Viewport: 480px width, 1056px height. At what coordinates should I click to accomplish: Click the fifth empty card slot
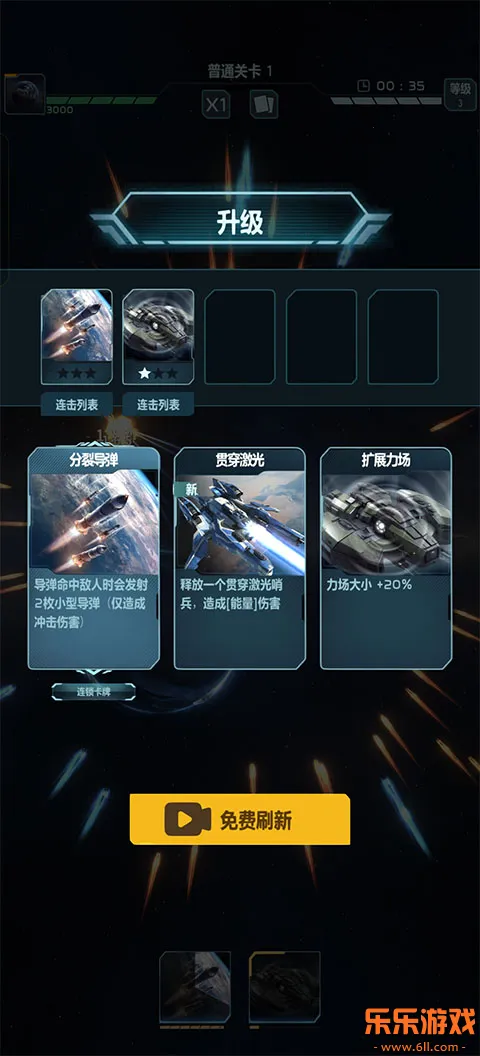tap(403, 337)
